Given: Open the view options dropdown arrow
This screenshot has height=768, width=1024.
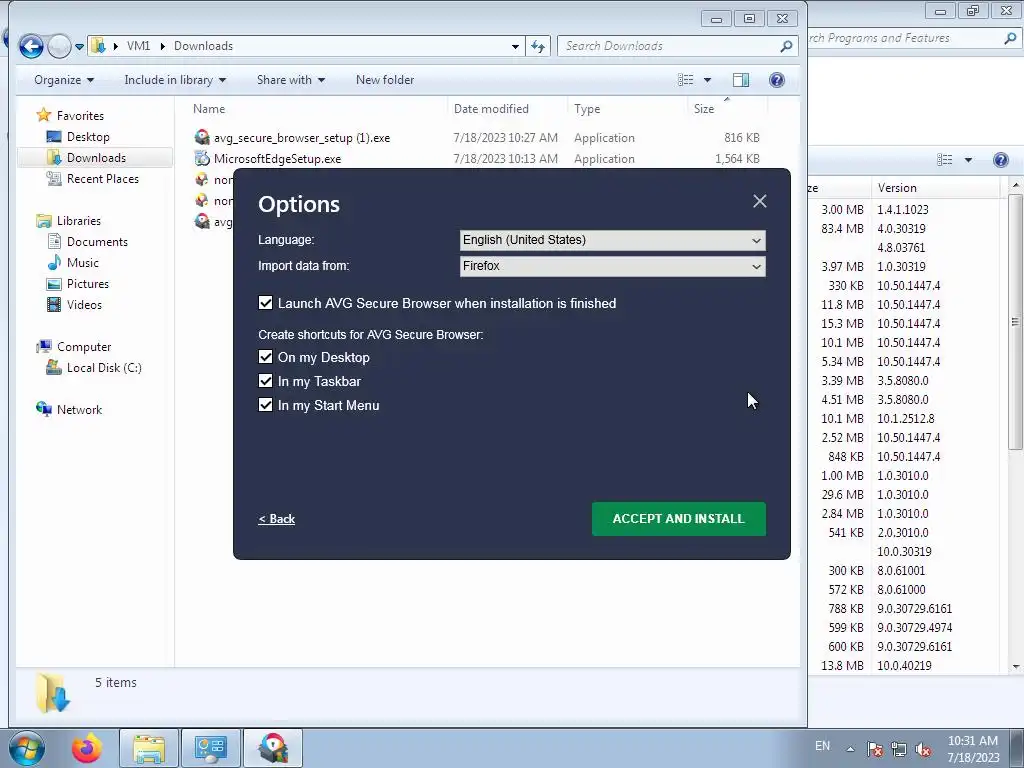Looking at the screenshot, I should (707, 80).
